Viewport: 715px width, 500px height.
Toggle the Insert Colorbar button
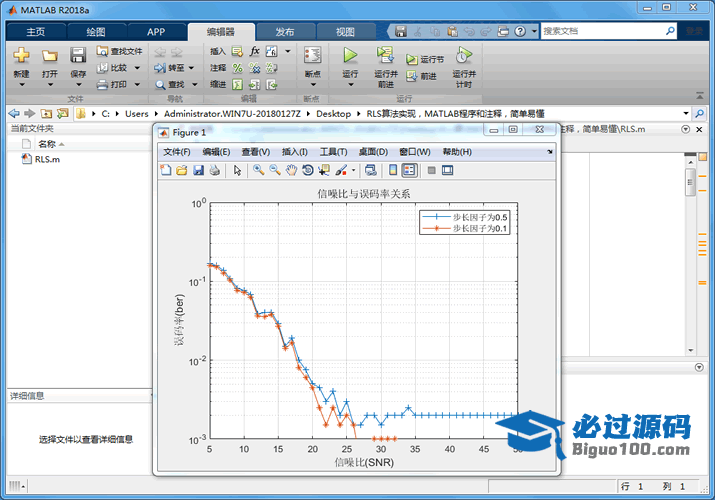(x=393, y=170)
